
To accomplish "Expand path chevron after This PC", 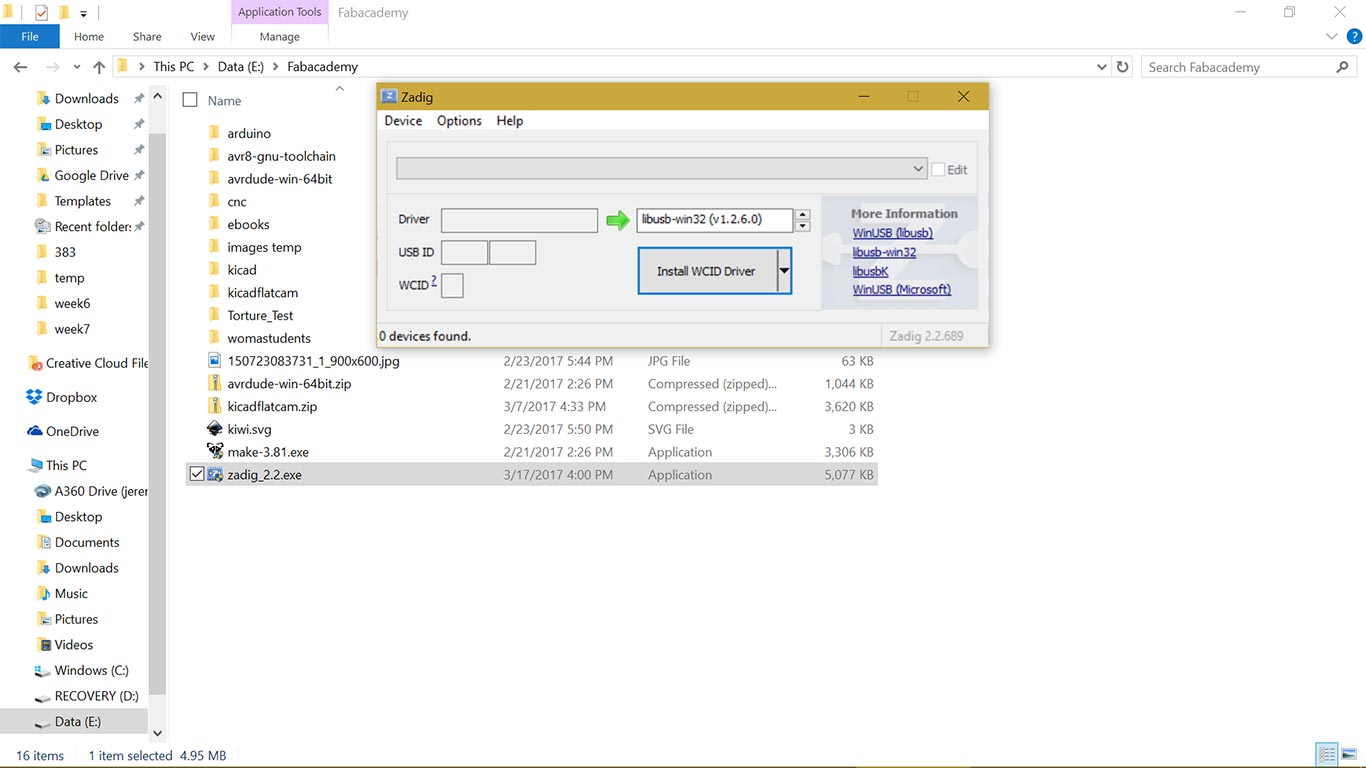I will pyautogui.click(x=207, y=67).
